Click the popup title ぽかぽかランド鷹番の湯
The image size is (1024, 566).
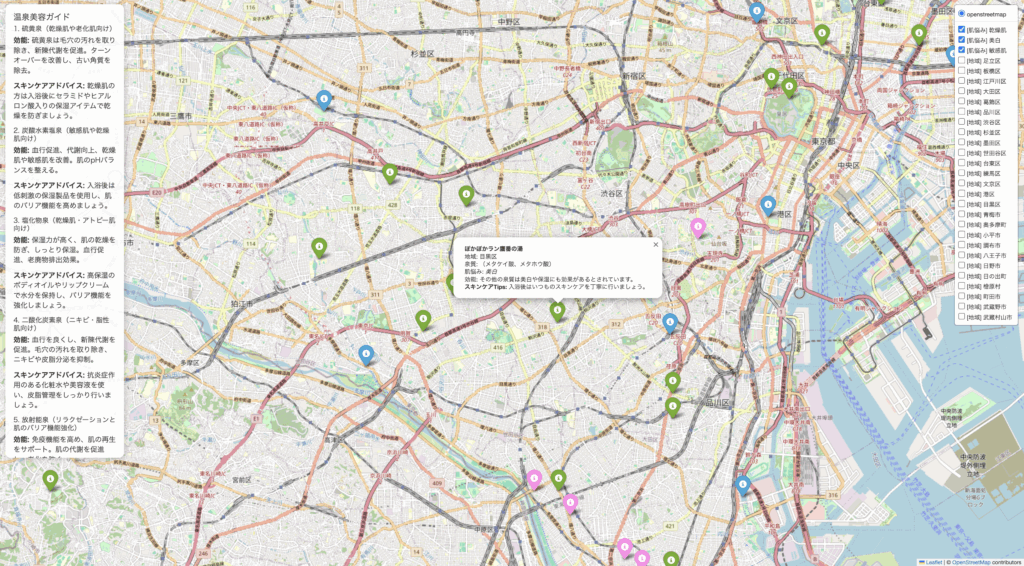coord(494,249)
